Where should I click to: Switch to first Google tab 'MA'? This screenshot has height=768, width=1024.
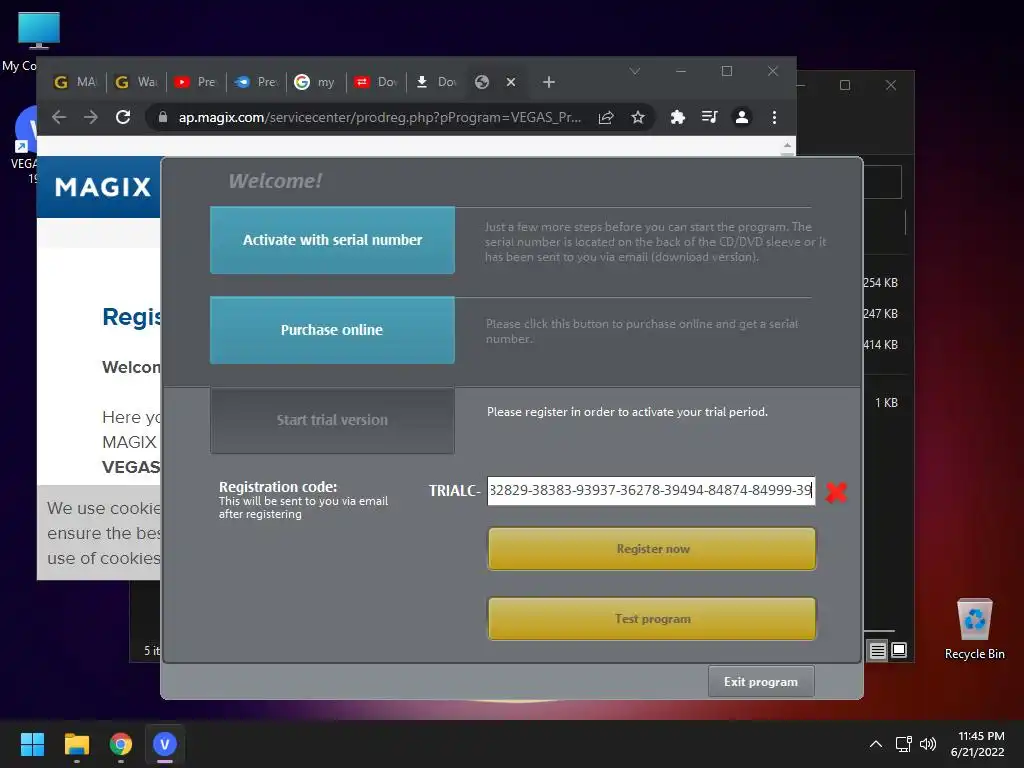(x=76, y=82)
